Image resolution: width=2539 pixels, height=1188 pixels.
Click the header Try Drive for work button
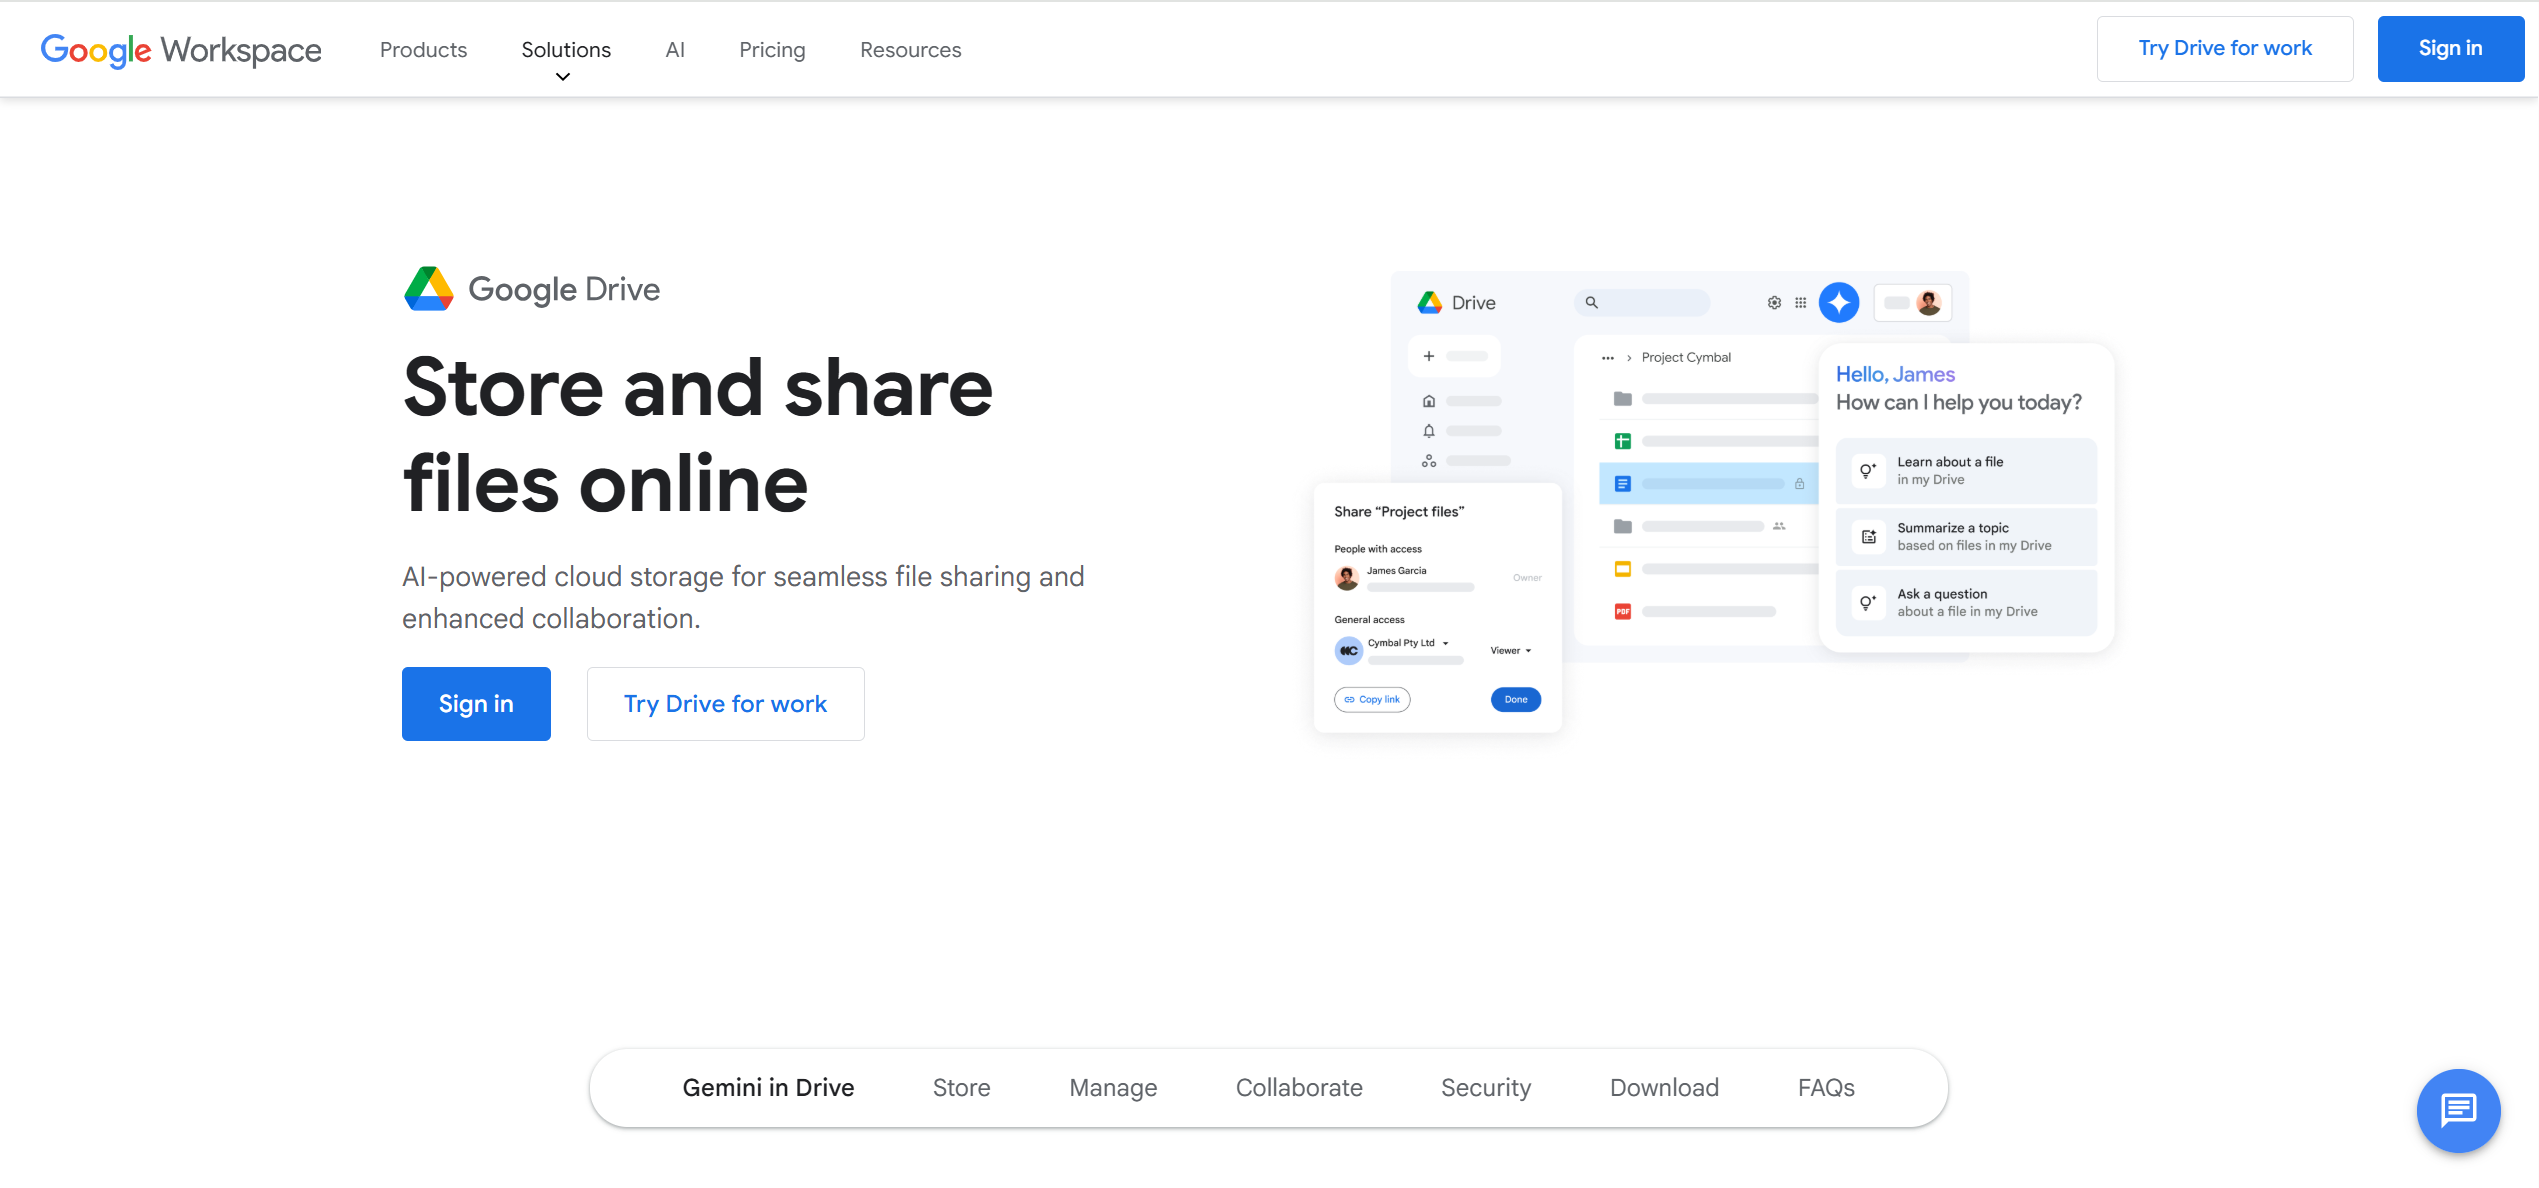2225,48
